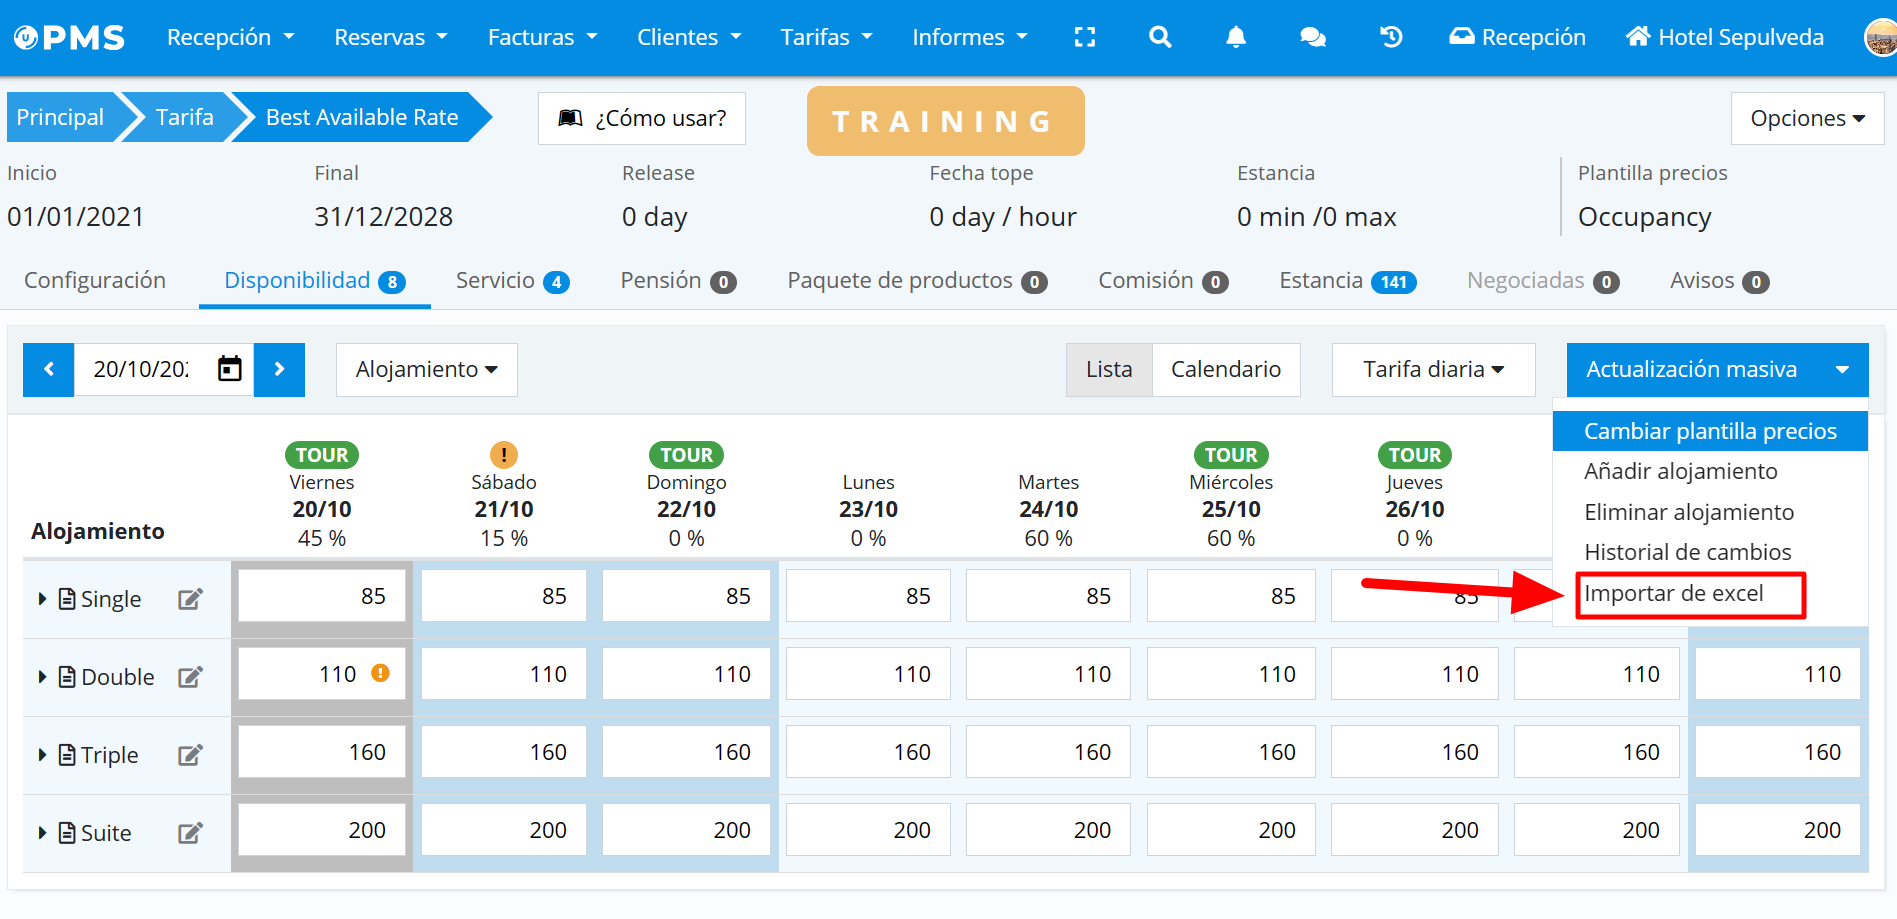
Task: Click the edit icon next to Single
Action: tap(190, 599)
